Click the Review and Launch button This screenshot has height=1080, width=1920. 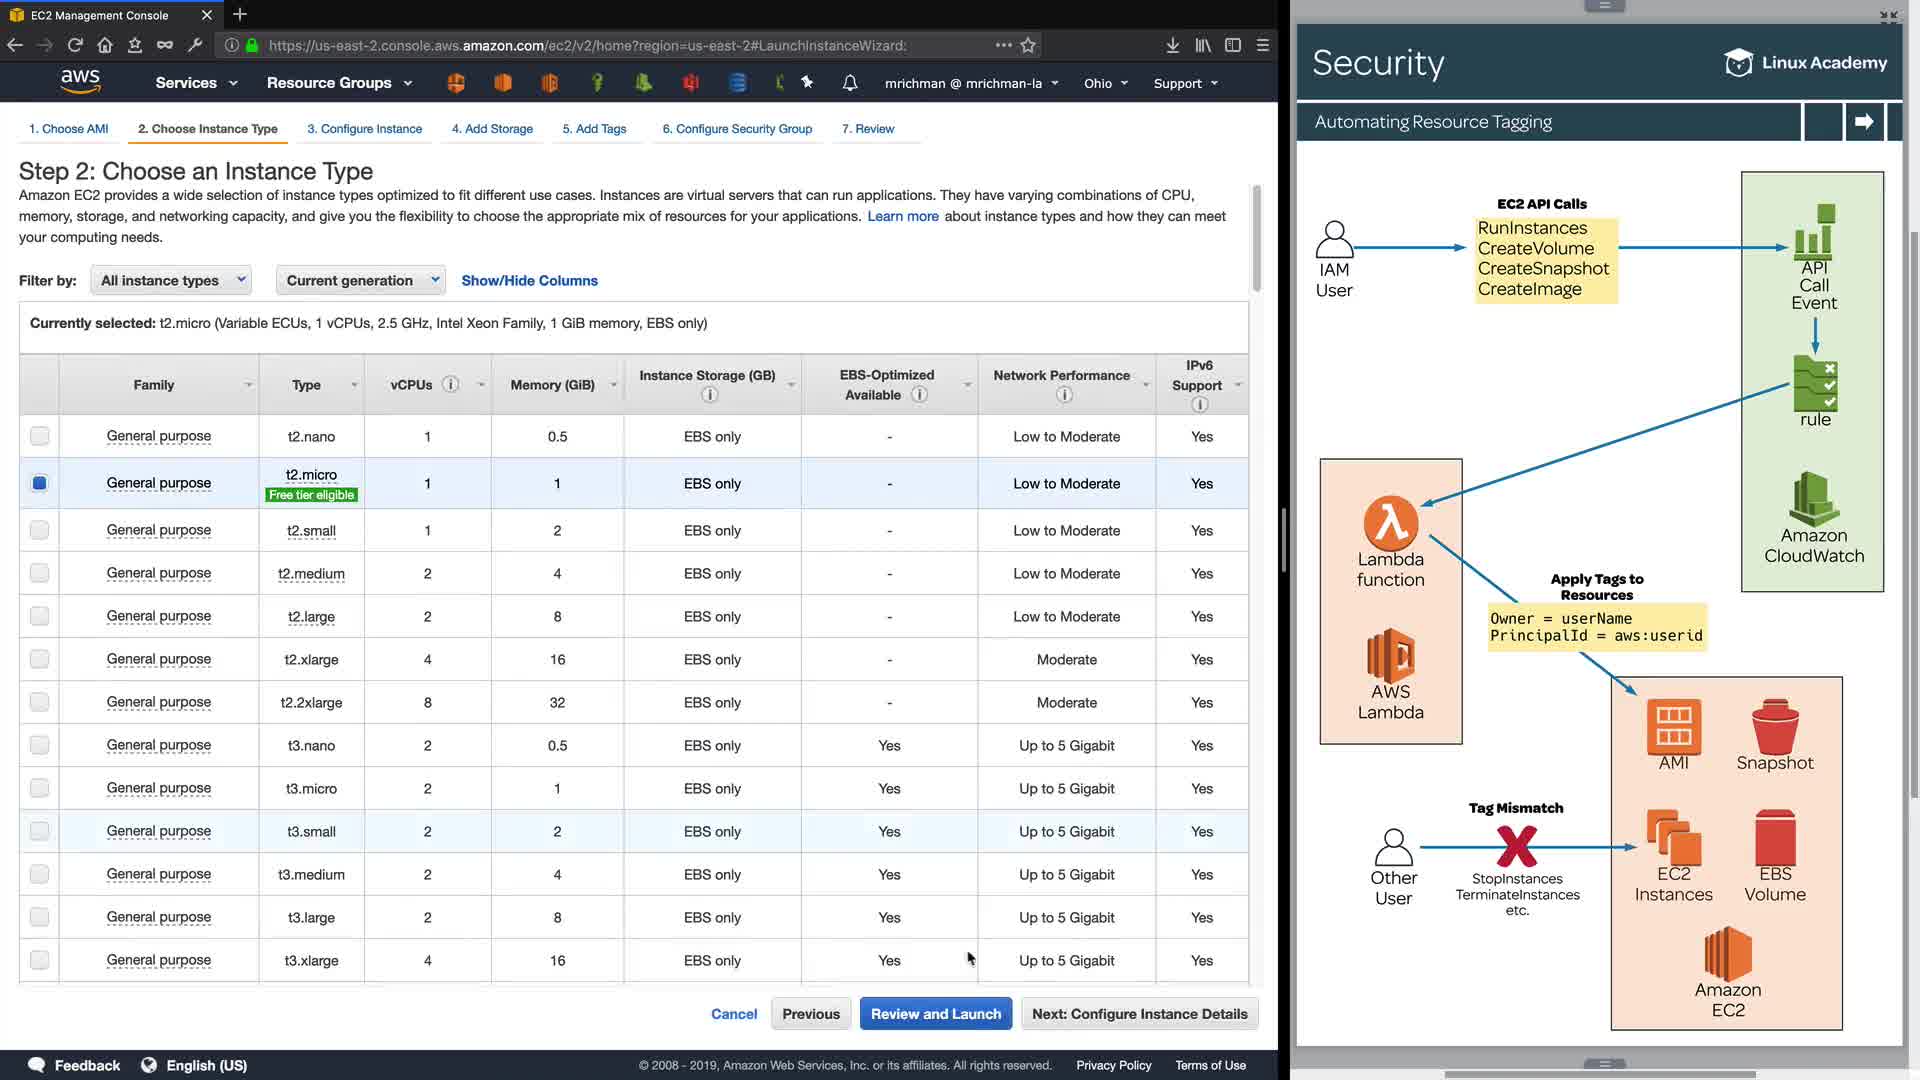point(935,1014)
